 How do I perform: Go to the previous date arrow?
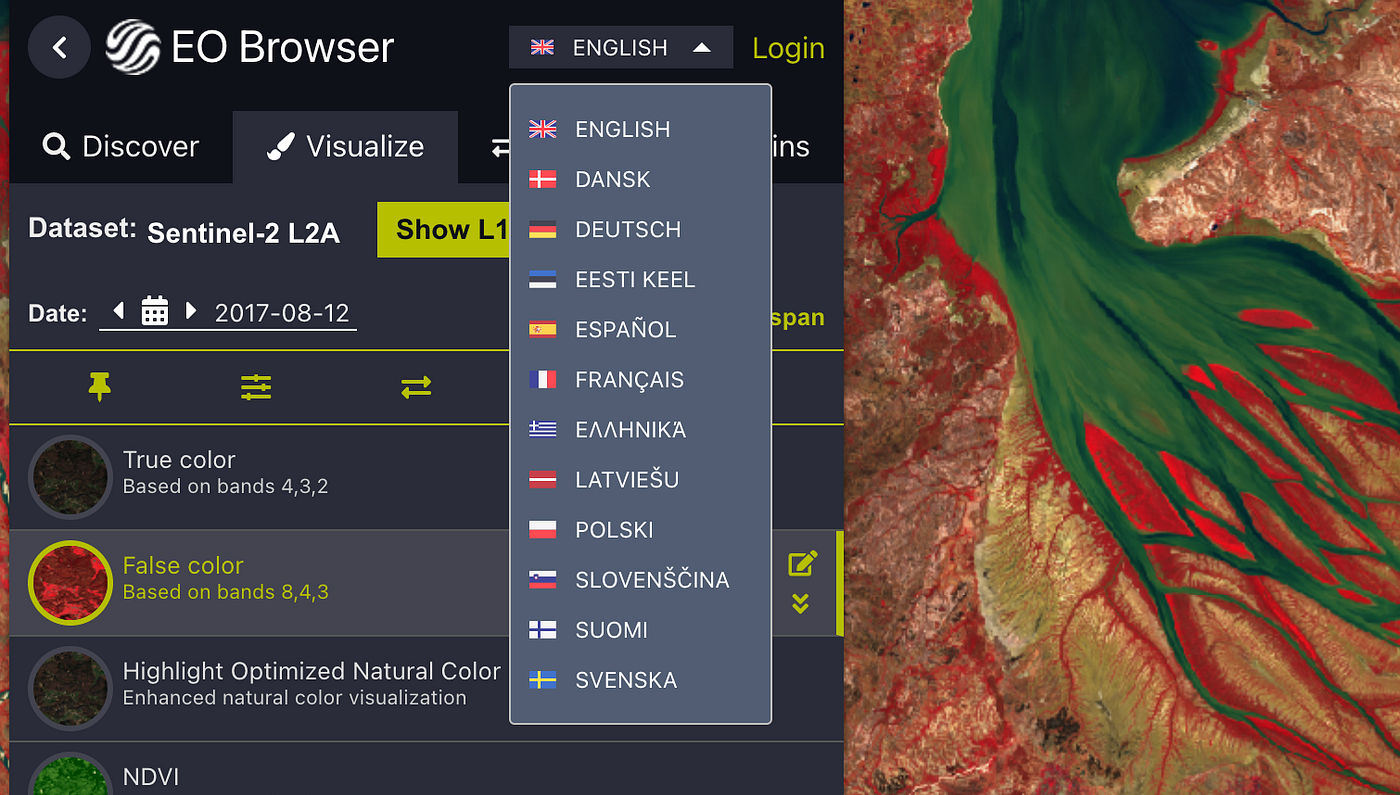pyautogui.click(x=119, y=311)
